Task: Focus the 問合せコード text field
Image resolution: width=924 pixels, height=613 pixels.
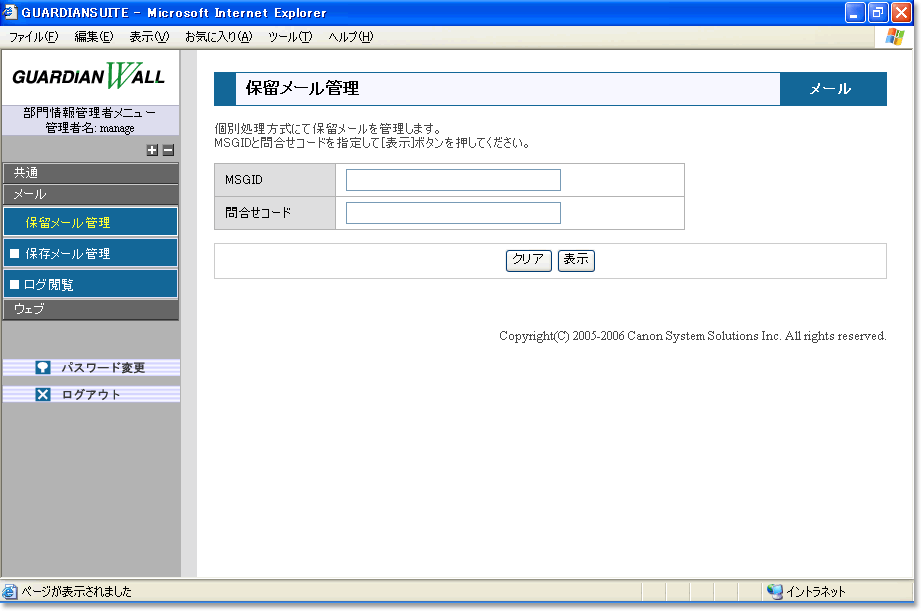Action: point(453,213)
